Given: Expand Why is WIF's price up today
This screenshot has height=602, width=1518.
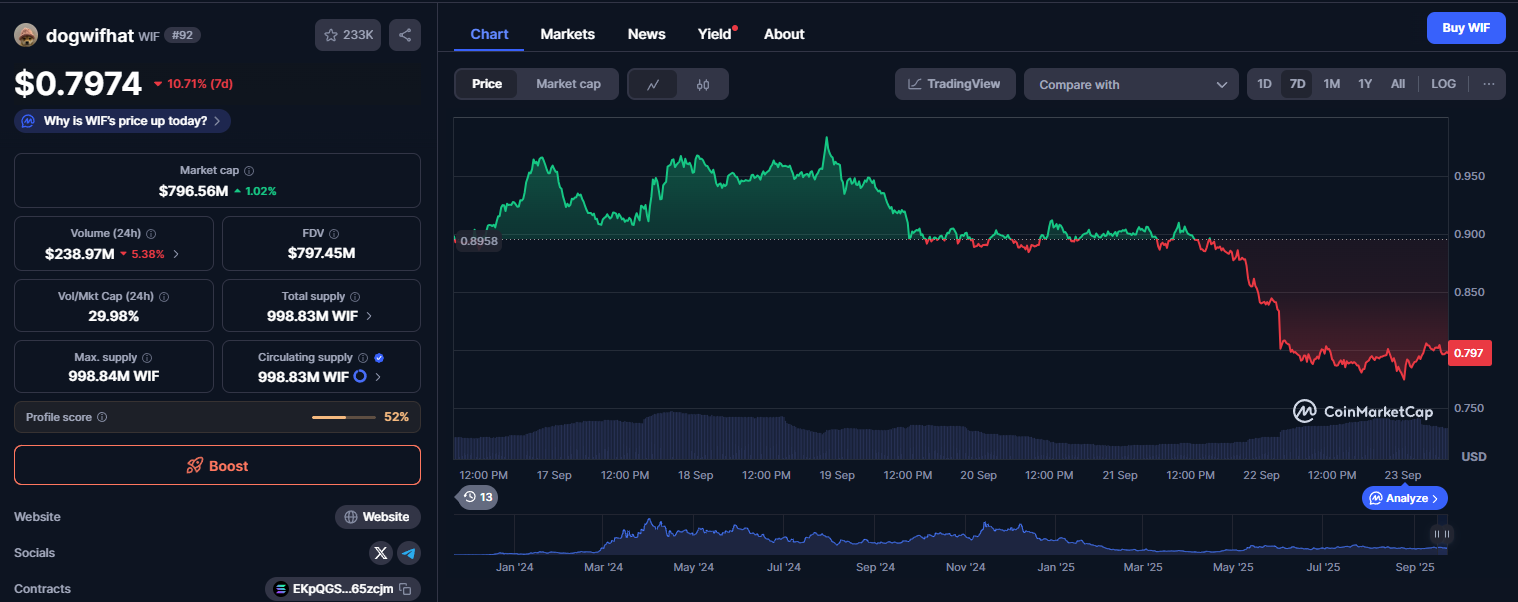Looking at the screenshot, I should [122, 121].
